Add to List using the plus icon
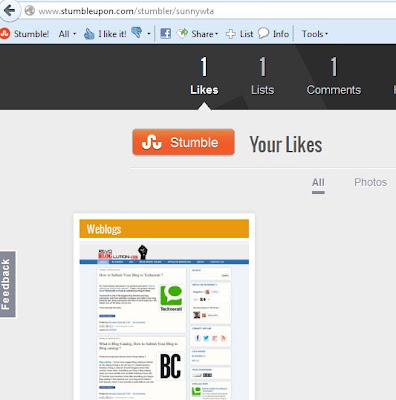Viewport: 396px width, 400px height. tap(231, 34)
